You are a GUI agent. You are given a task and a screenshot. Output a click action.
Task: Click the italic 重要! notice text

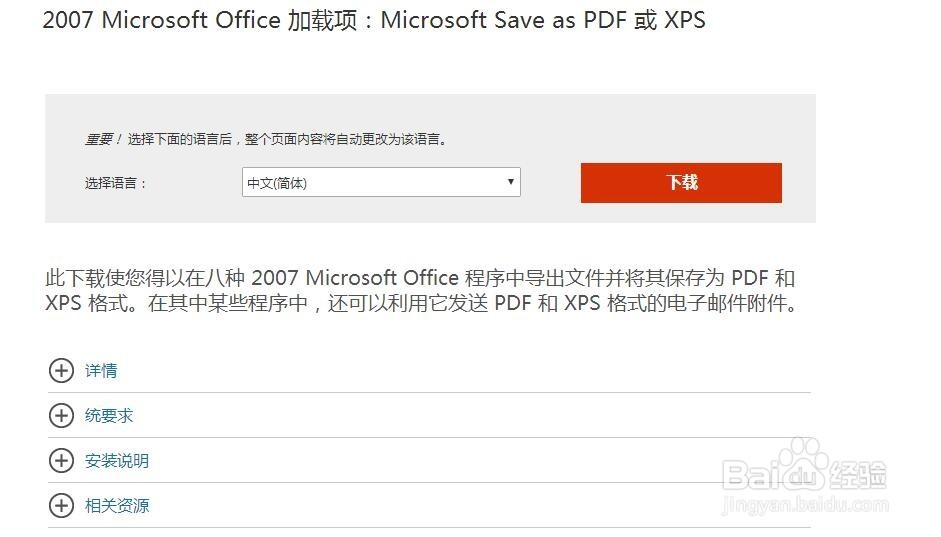pyautogui.click(x=103, y=140)
